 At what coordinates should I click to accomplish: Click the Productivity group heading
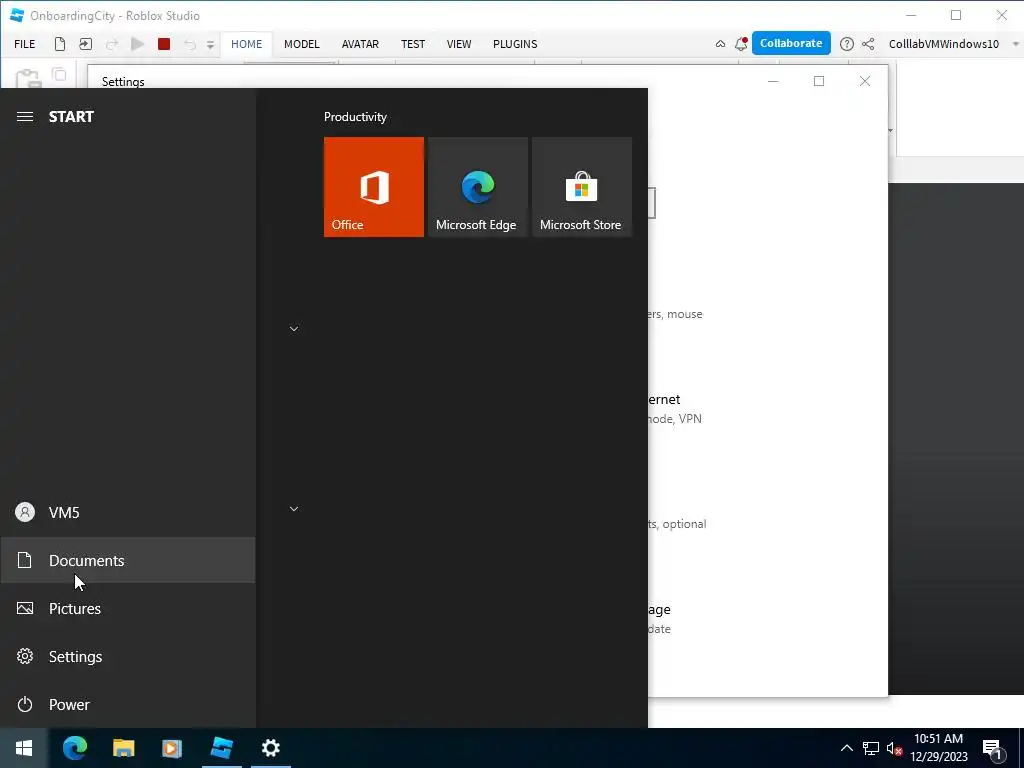355,117
